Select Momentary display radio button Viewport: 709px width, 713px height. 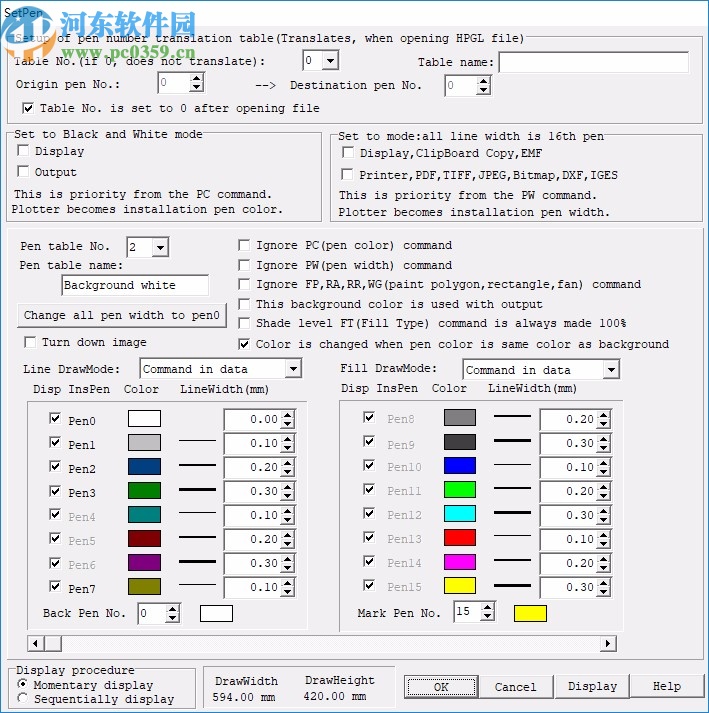point(22,683)
